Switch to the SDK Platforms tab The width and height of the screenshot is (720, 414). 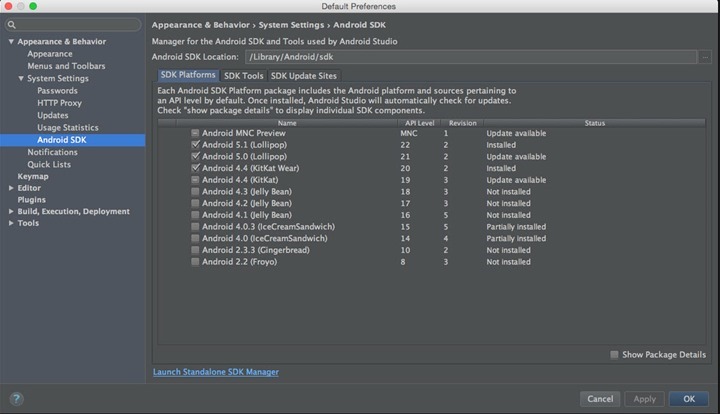point(188,75)
